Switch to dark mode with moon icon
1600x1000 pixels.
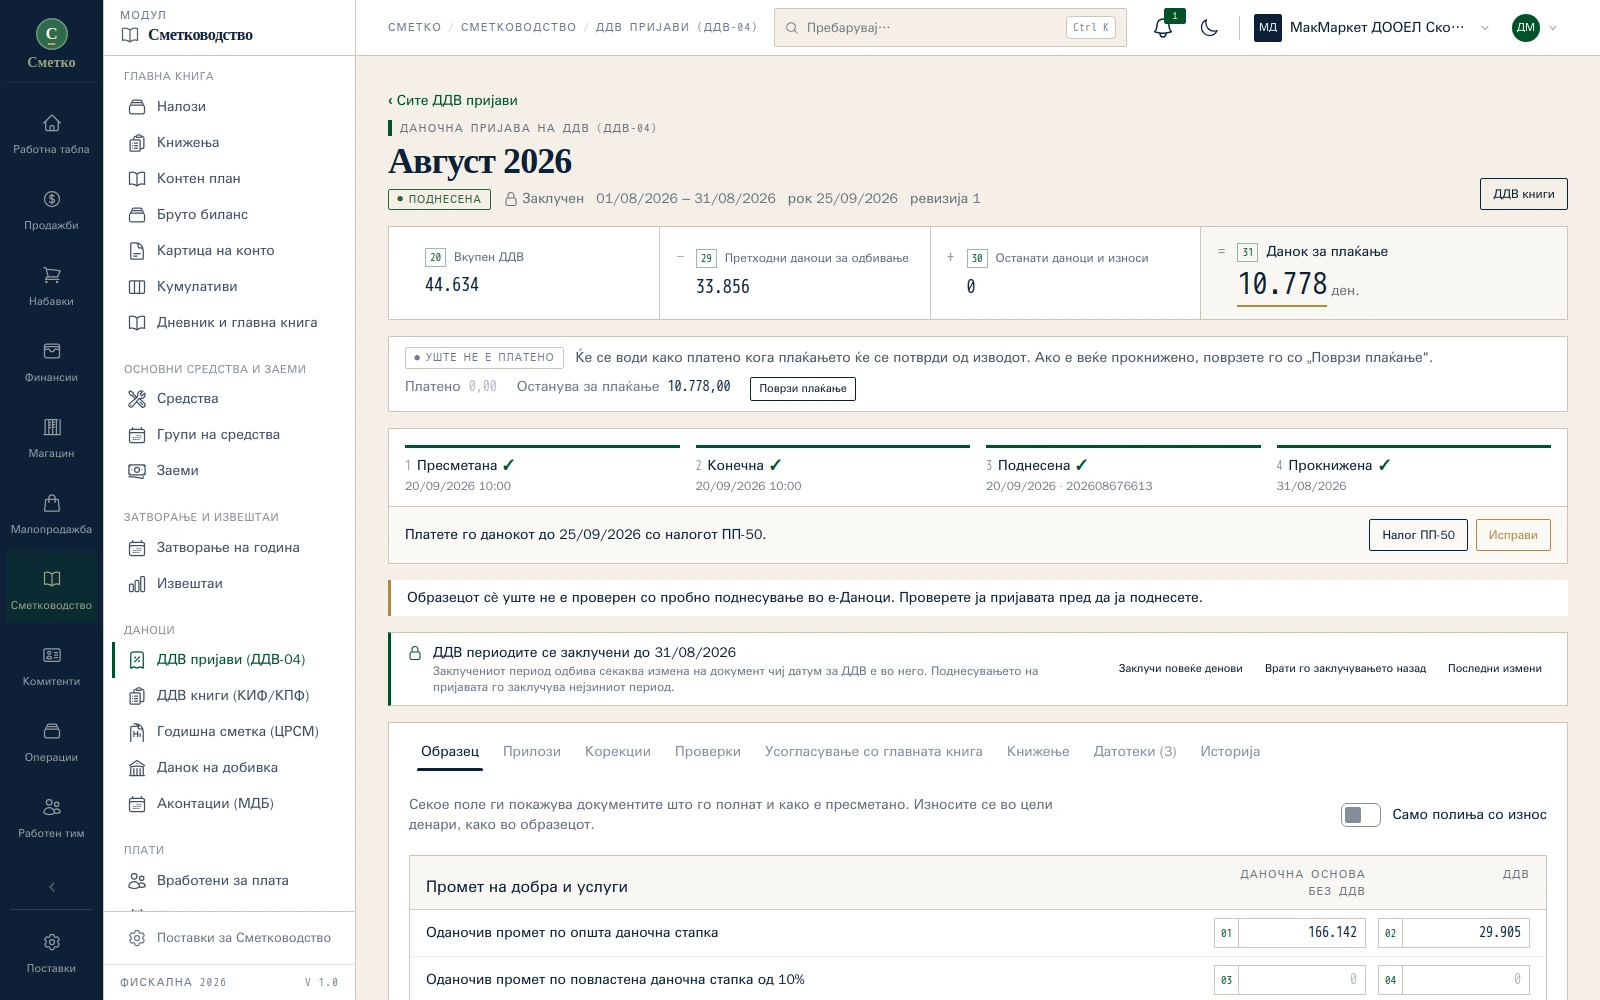[1209, 28]
